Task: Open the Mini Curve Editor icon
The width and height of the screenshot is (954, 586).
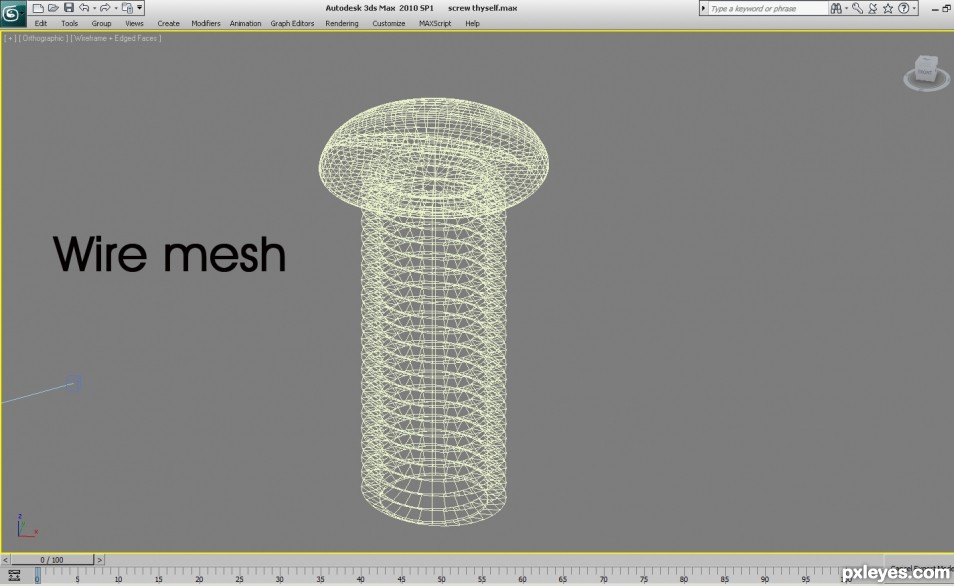Action: click(14, 575)
